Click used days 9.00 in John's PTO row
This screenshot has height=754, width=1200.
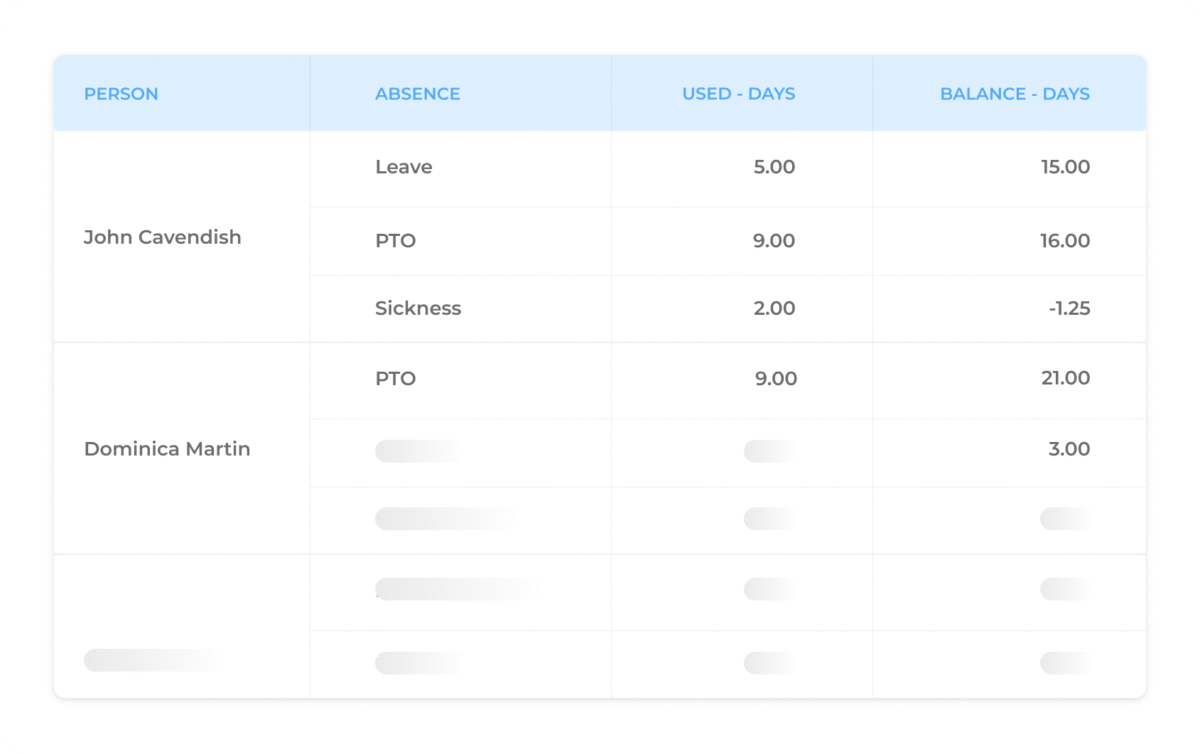[x=774, y=241]
